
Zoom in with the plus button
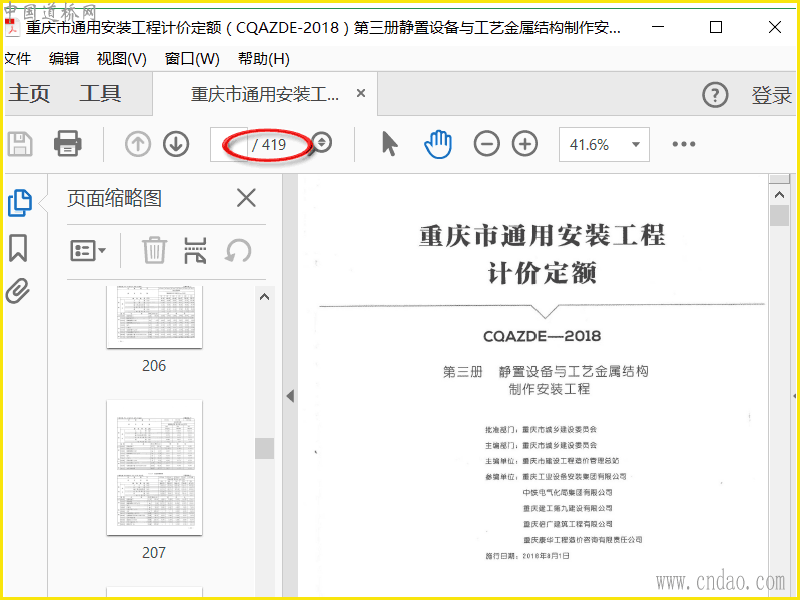point(525,144)
